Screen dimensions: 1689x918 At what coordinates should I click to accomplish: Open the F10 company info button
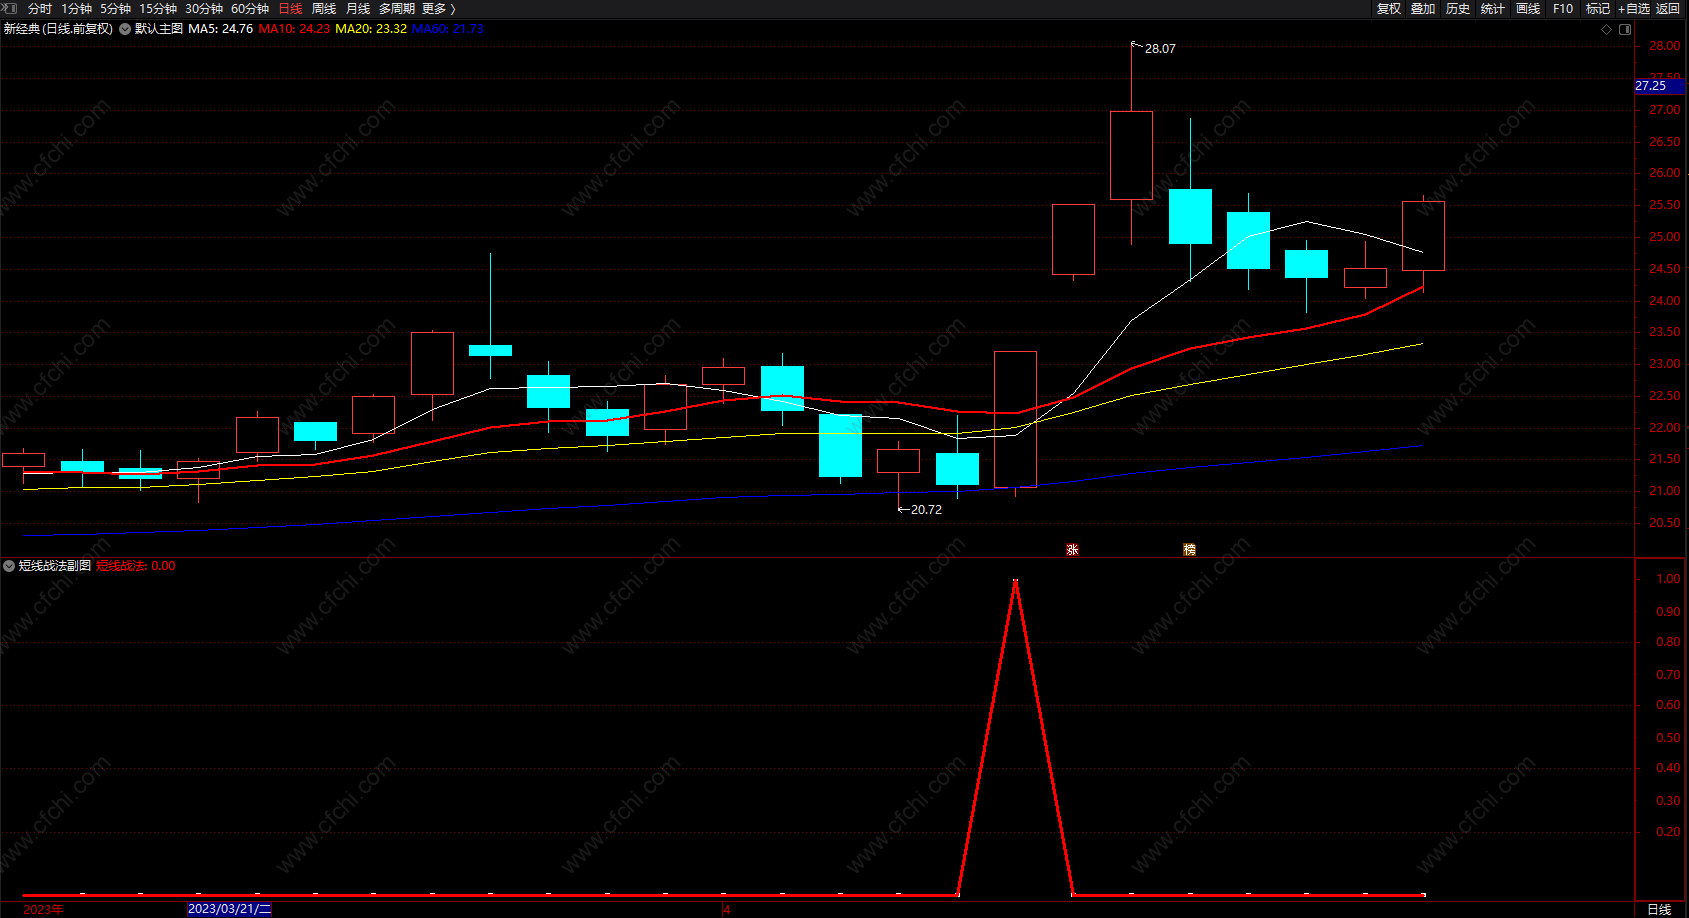point(1563,9)
